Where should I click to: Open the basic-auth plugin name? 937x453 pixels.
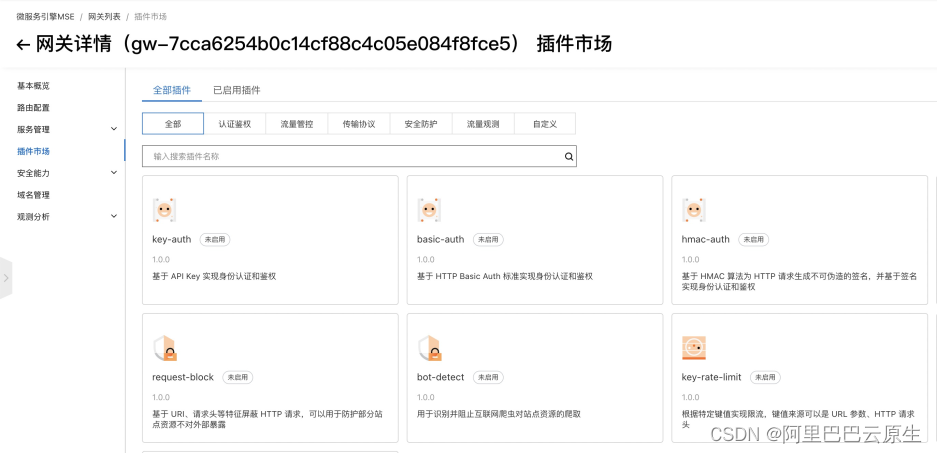point(440,239)
